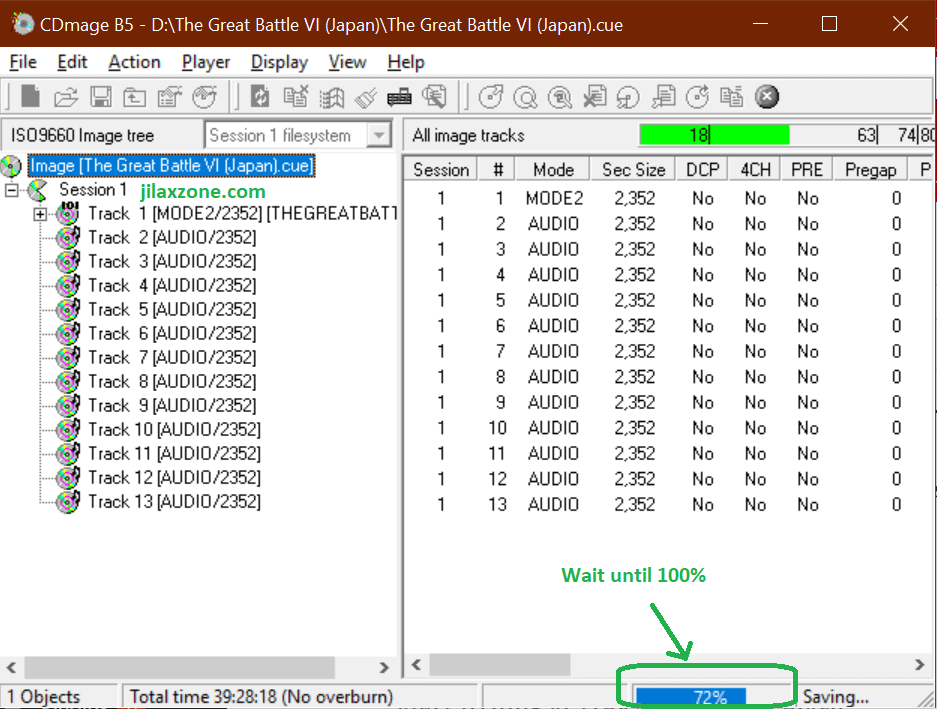The width and height of the screenshot is (937, 709).
Task: Click the PRE column header
Action: tap(807, 170)
